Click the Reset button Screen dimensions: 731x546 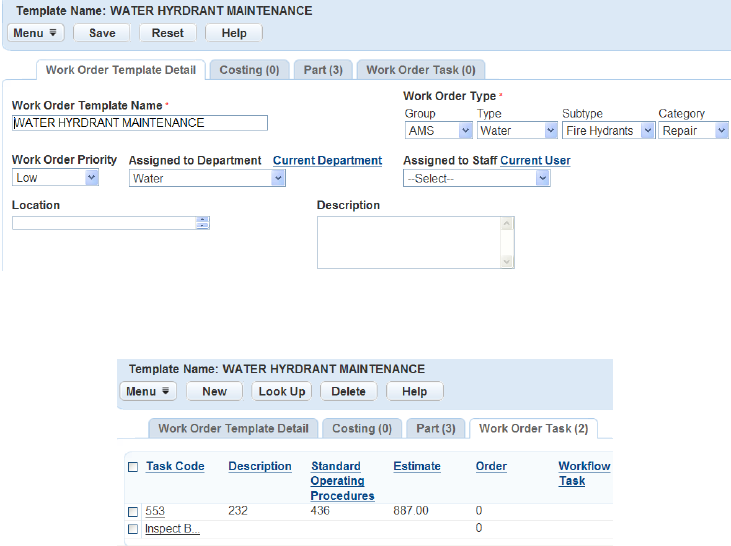168,33
